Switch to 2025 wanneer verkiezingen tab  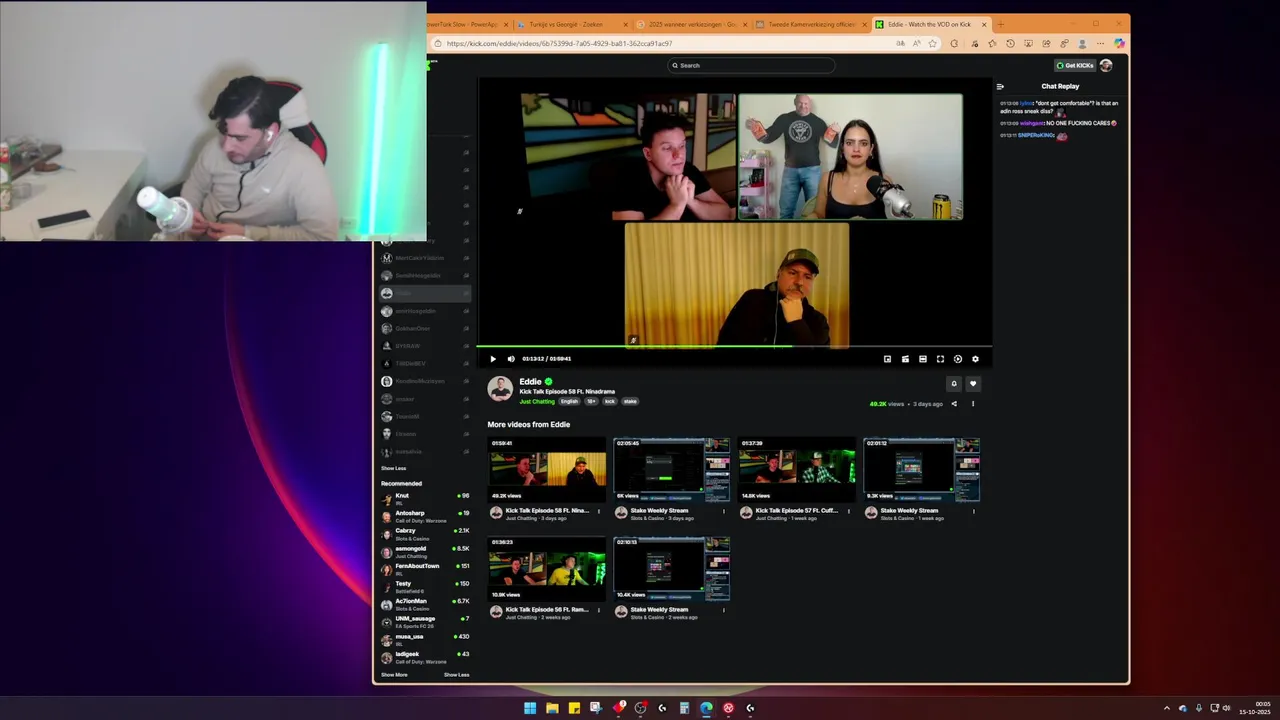tap(693, 24)
